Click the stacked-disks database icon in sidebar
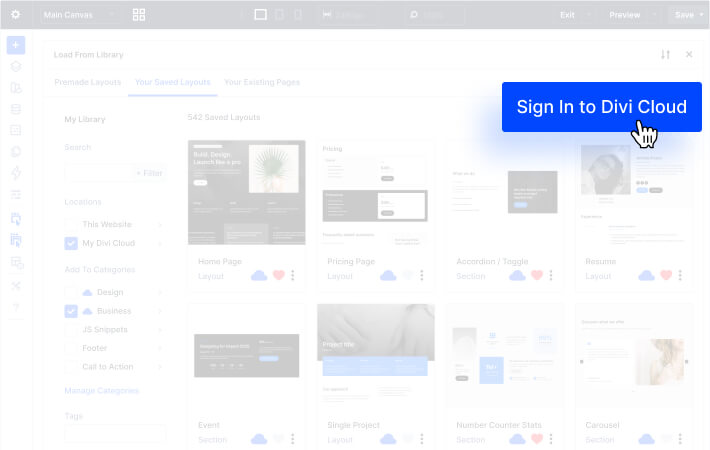710x450 pixels. (16, 109)
